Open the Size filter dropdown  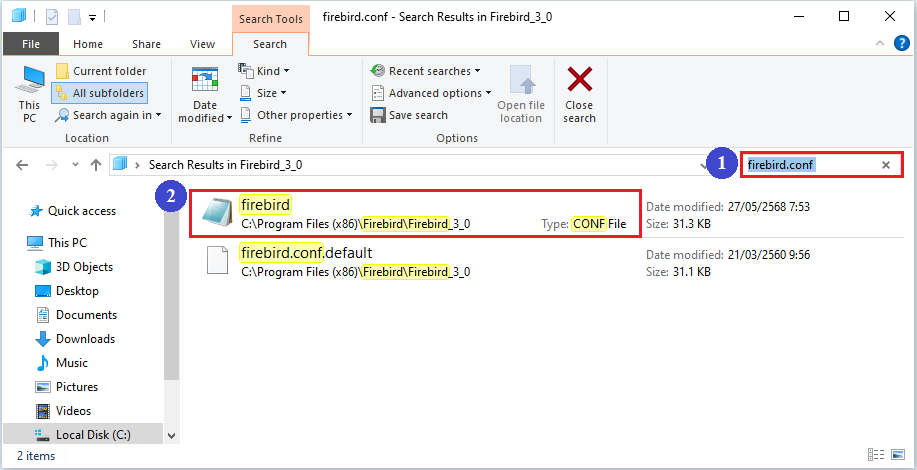(264, 93)
